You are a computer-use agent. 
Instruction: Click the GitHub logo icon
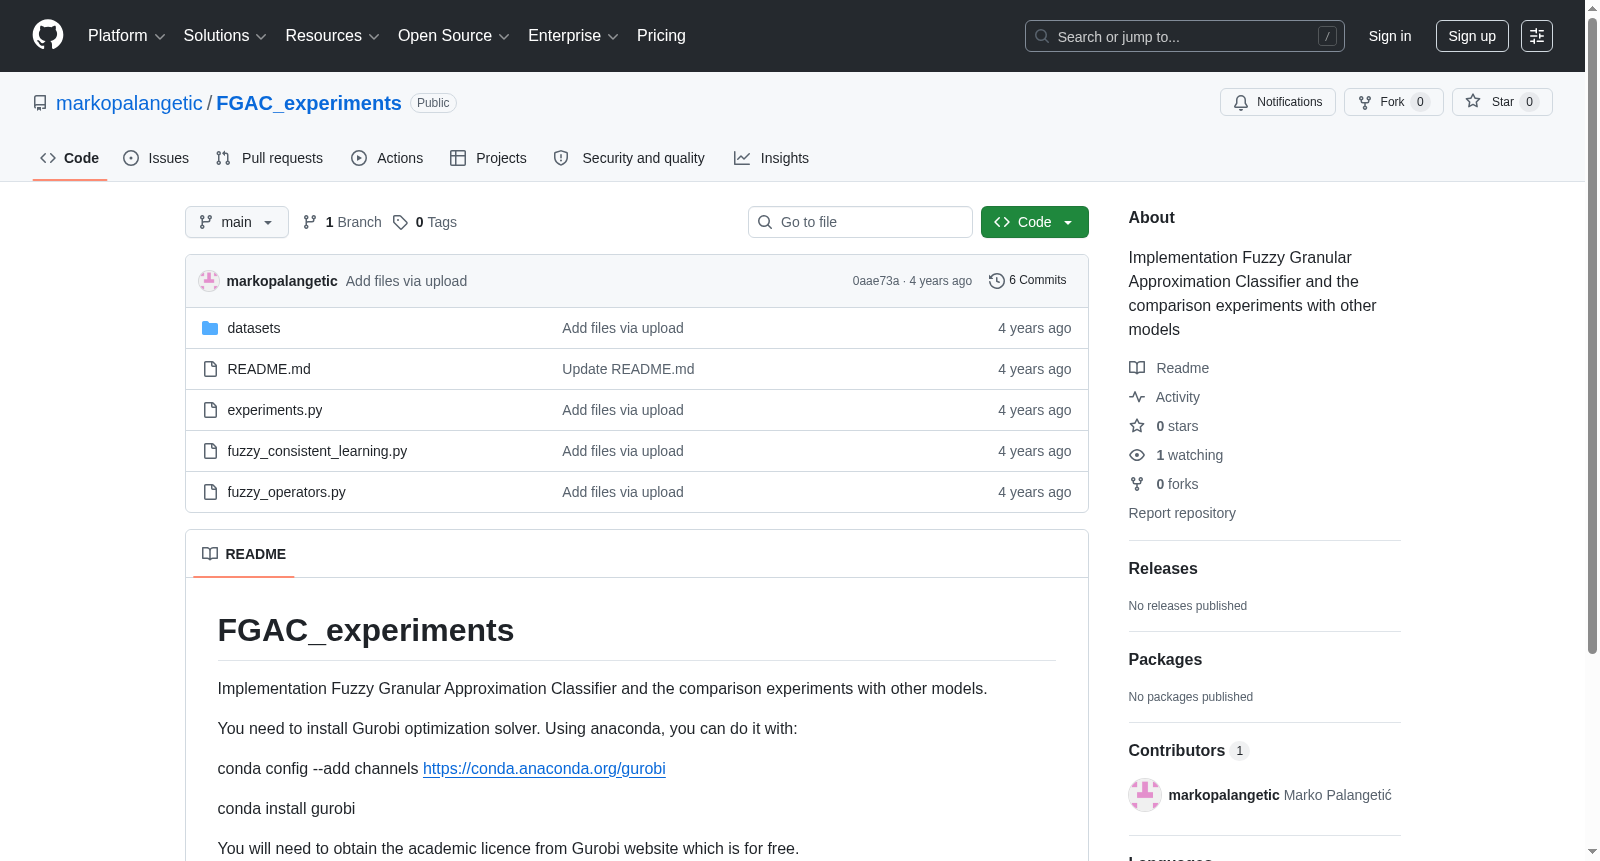tap(48, 35)
